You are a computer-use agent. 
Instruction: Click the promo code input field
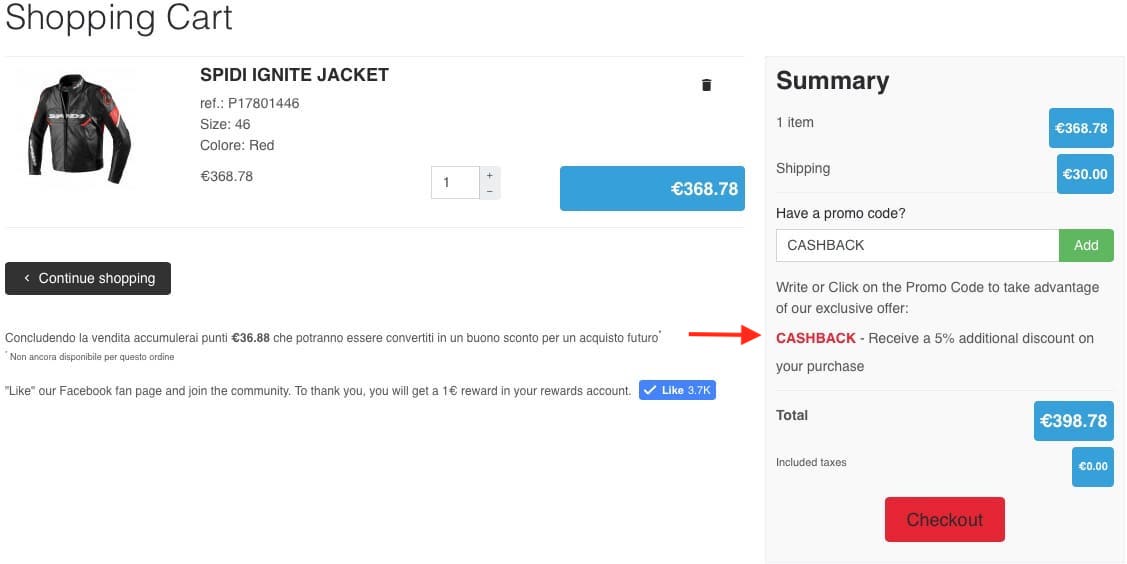pos(916,245)
